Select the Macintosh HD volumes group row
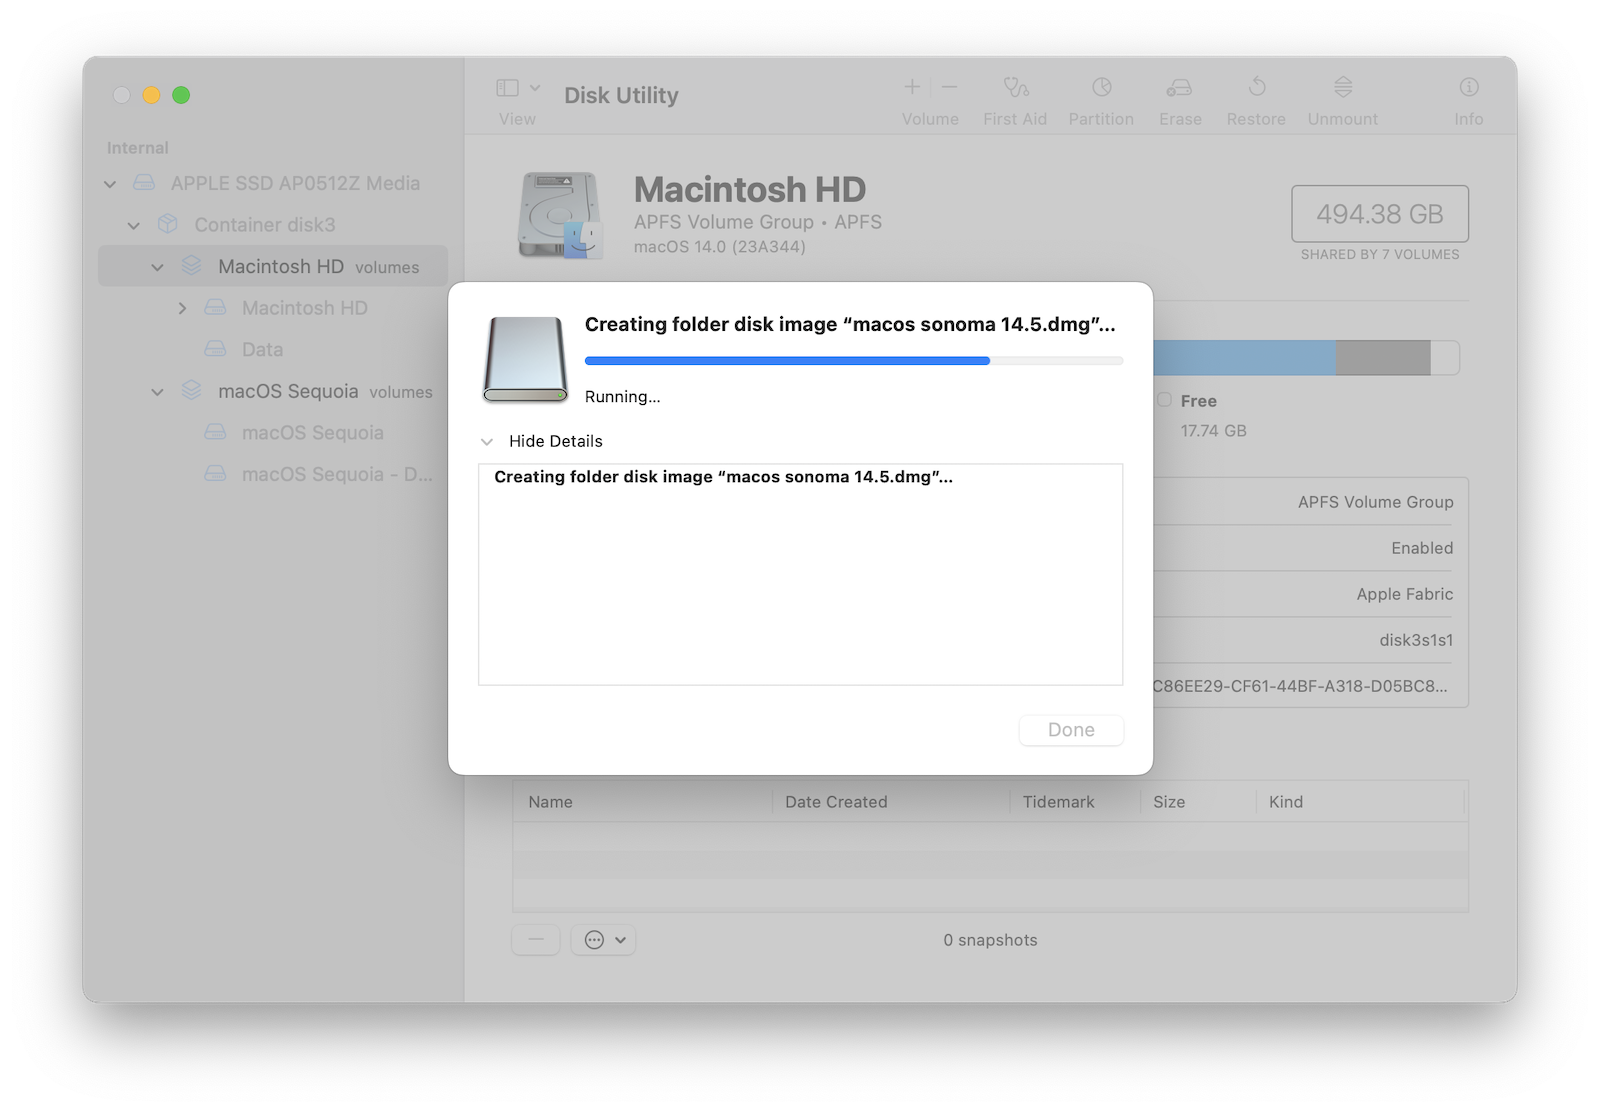 (273, 266)
